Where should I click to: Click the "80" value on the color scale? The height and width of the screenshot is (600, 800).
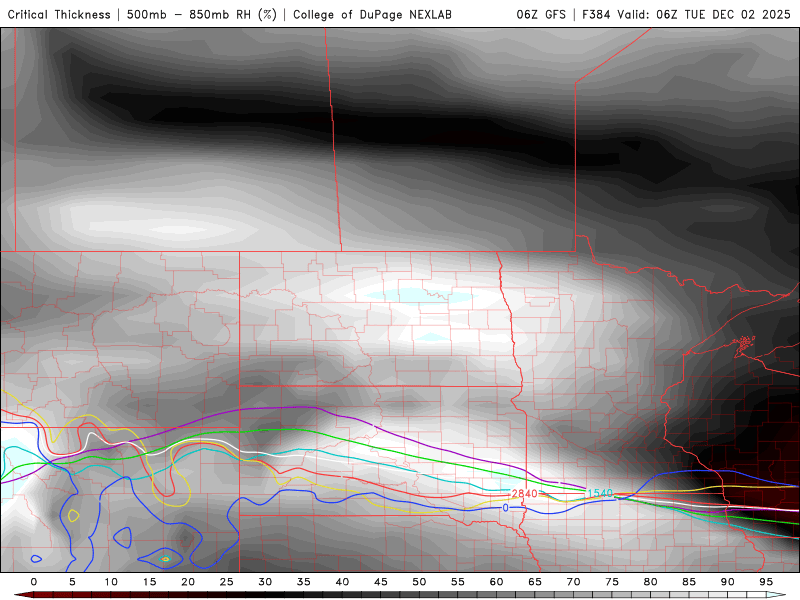[650, 582]
